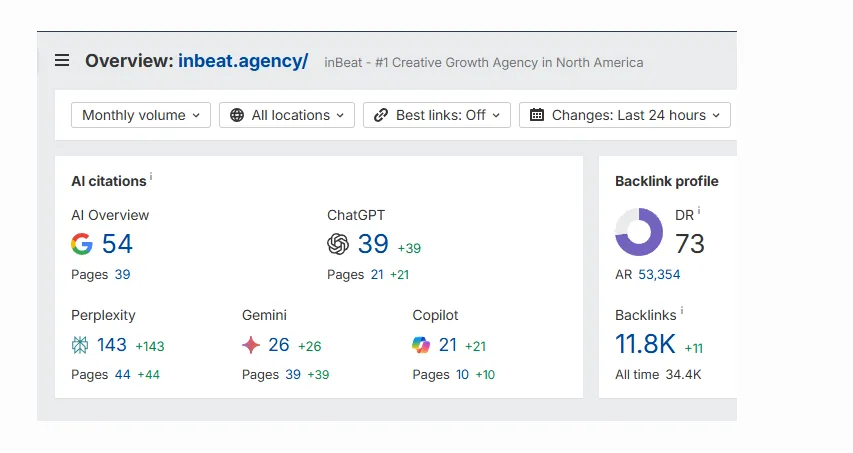This screenshot has height=453, width=853.
Task: Click AI Overview Pages value 39
Action: (122, 275)
